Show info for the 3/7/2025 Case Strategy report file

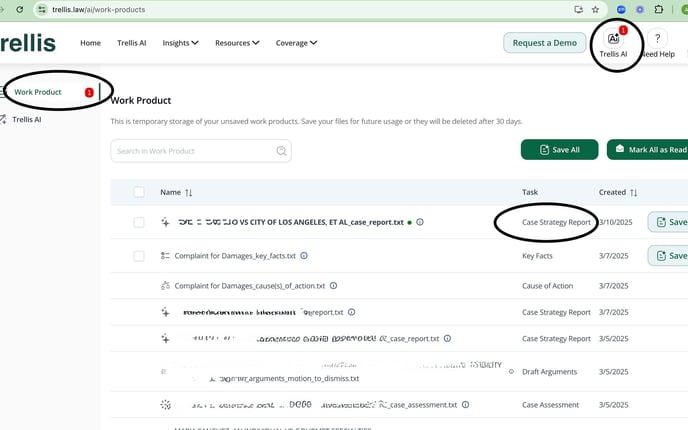pyautogui.click(x=351, y=312)
